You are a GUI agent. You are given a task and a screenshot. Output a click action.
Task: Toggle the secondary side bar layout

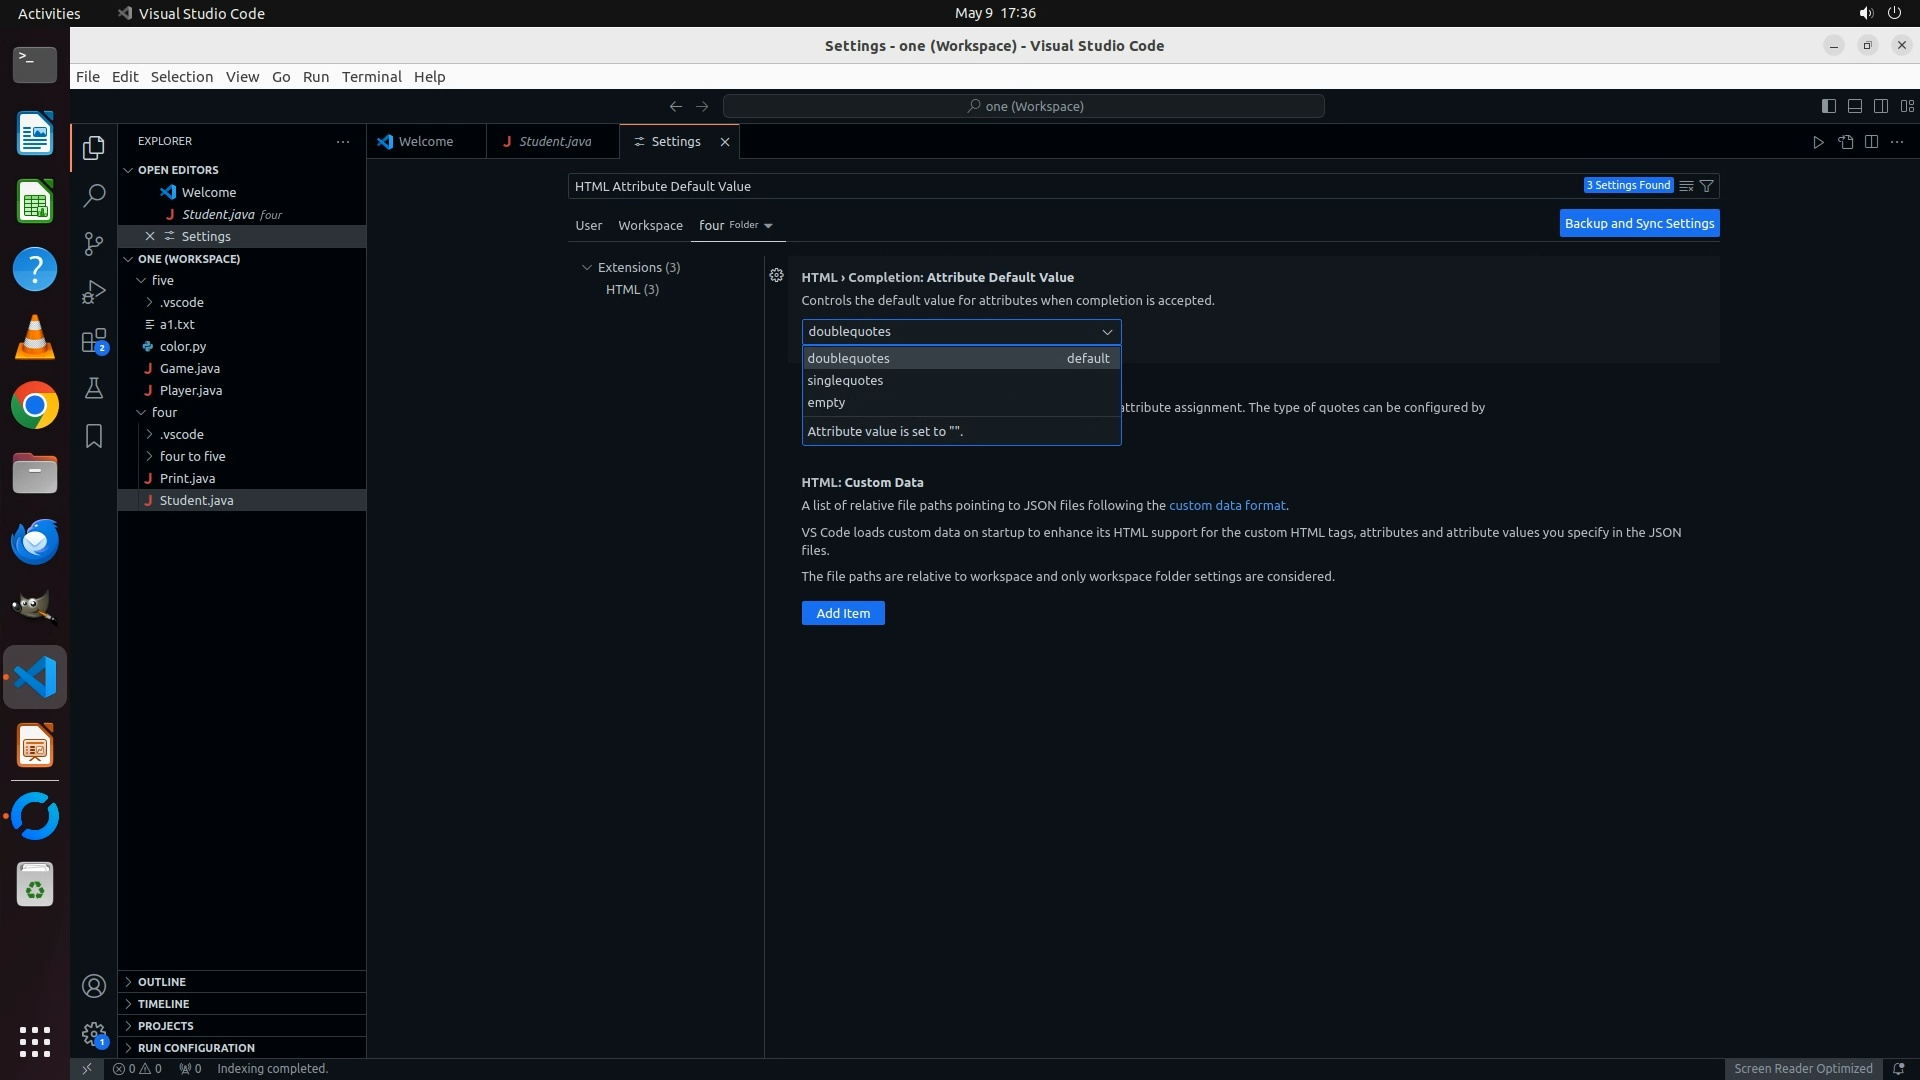pyautogui.click(x=1880, y=106)
